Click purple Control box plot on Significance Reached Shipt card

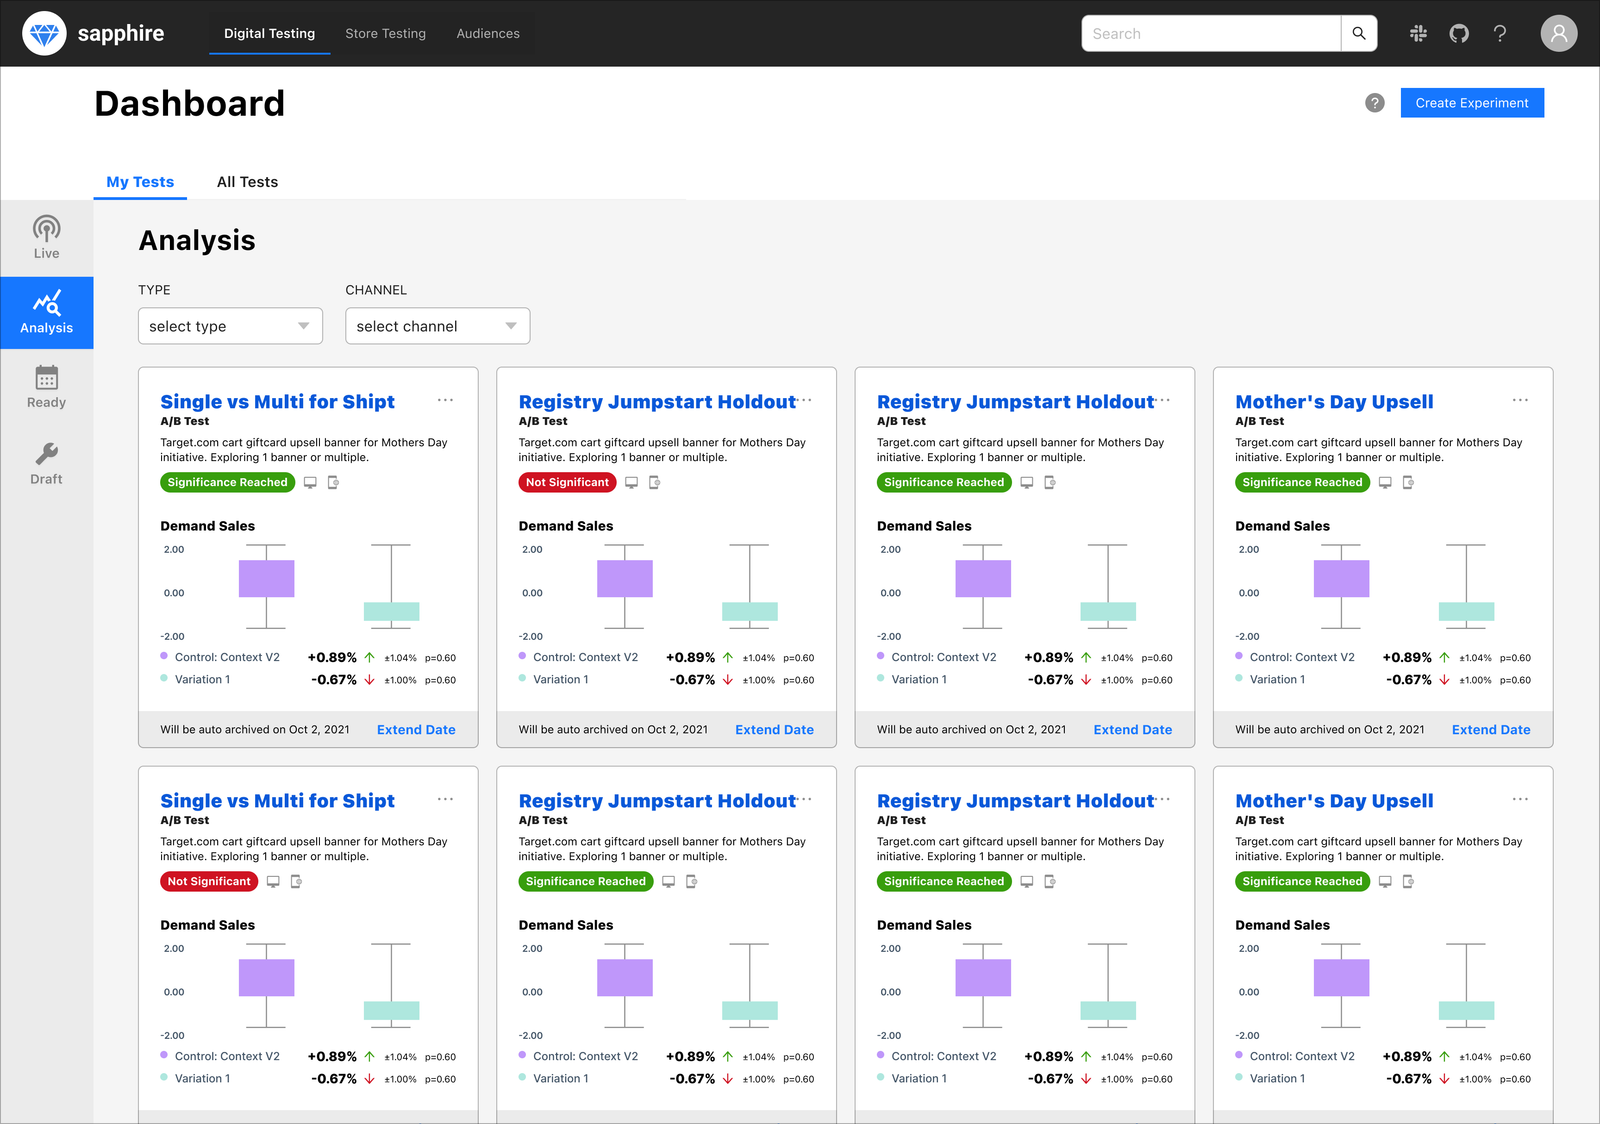click(266, 579)
